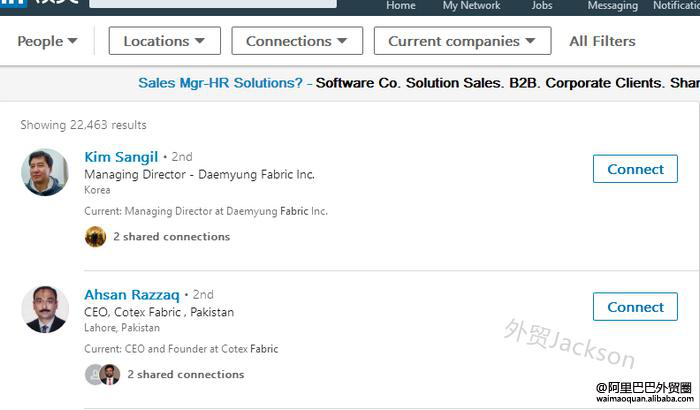Click the 'Korea' location text
Screen dimensions: 700x410
pyautogui.click(x=97, y=190)
